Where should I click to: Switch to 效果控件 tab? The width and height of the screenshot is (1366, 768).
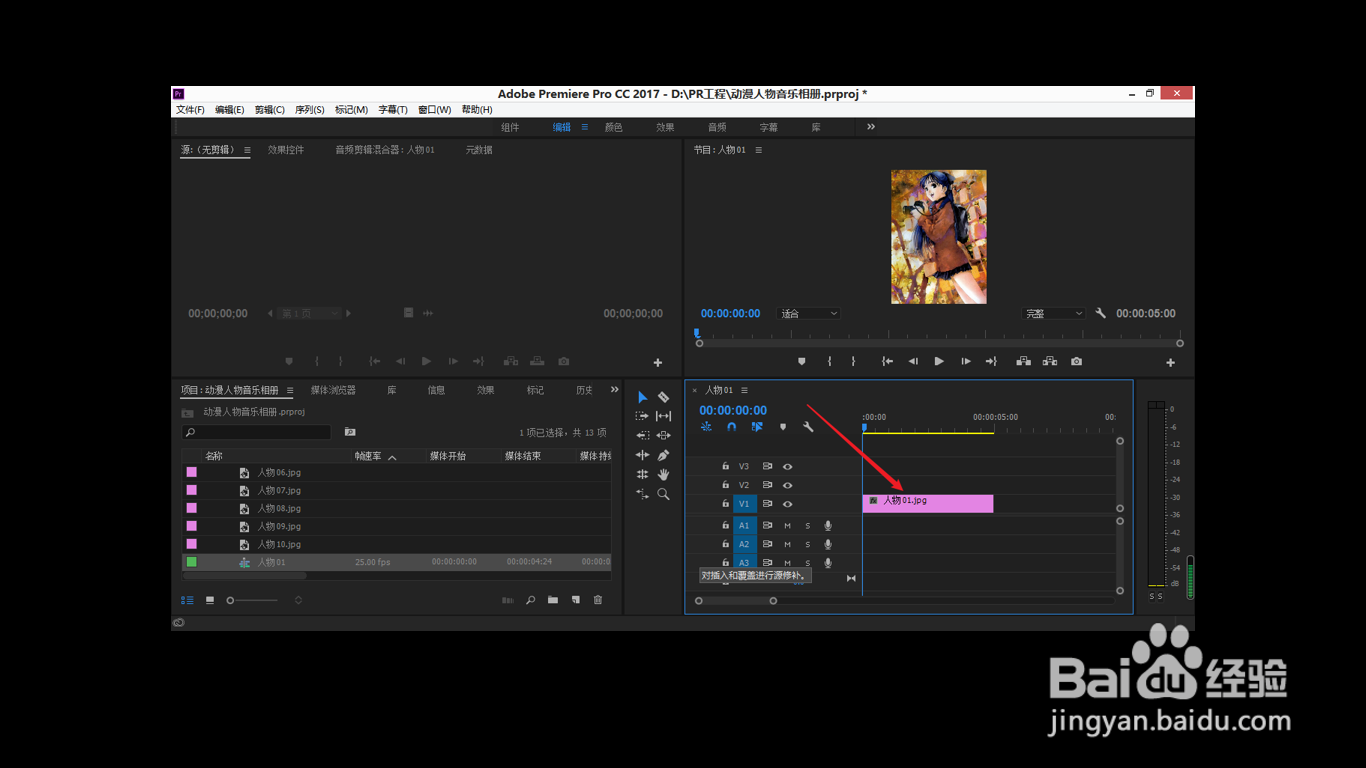(286, 150)
